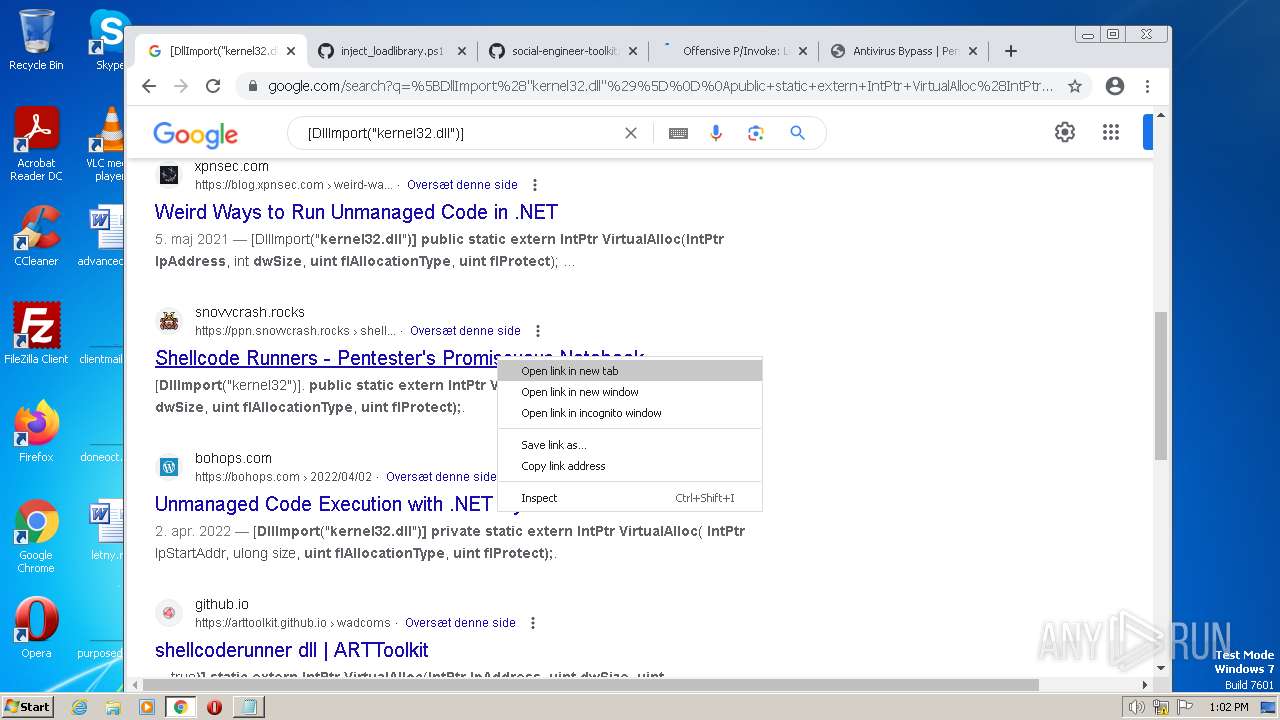Close the inject_loadlibrary.ps1 tab

tap(462, 51)
